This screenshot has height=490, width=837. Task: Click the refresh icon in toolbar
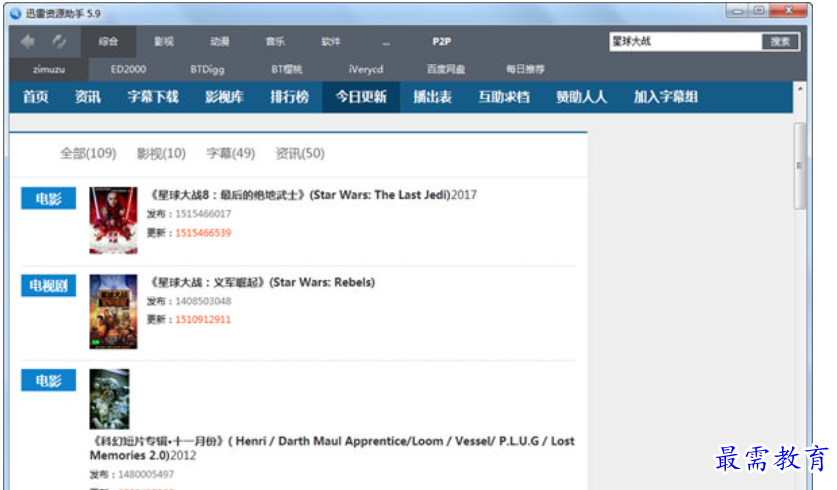tap(59, 41)
